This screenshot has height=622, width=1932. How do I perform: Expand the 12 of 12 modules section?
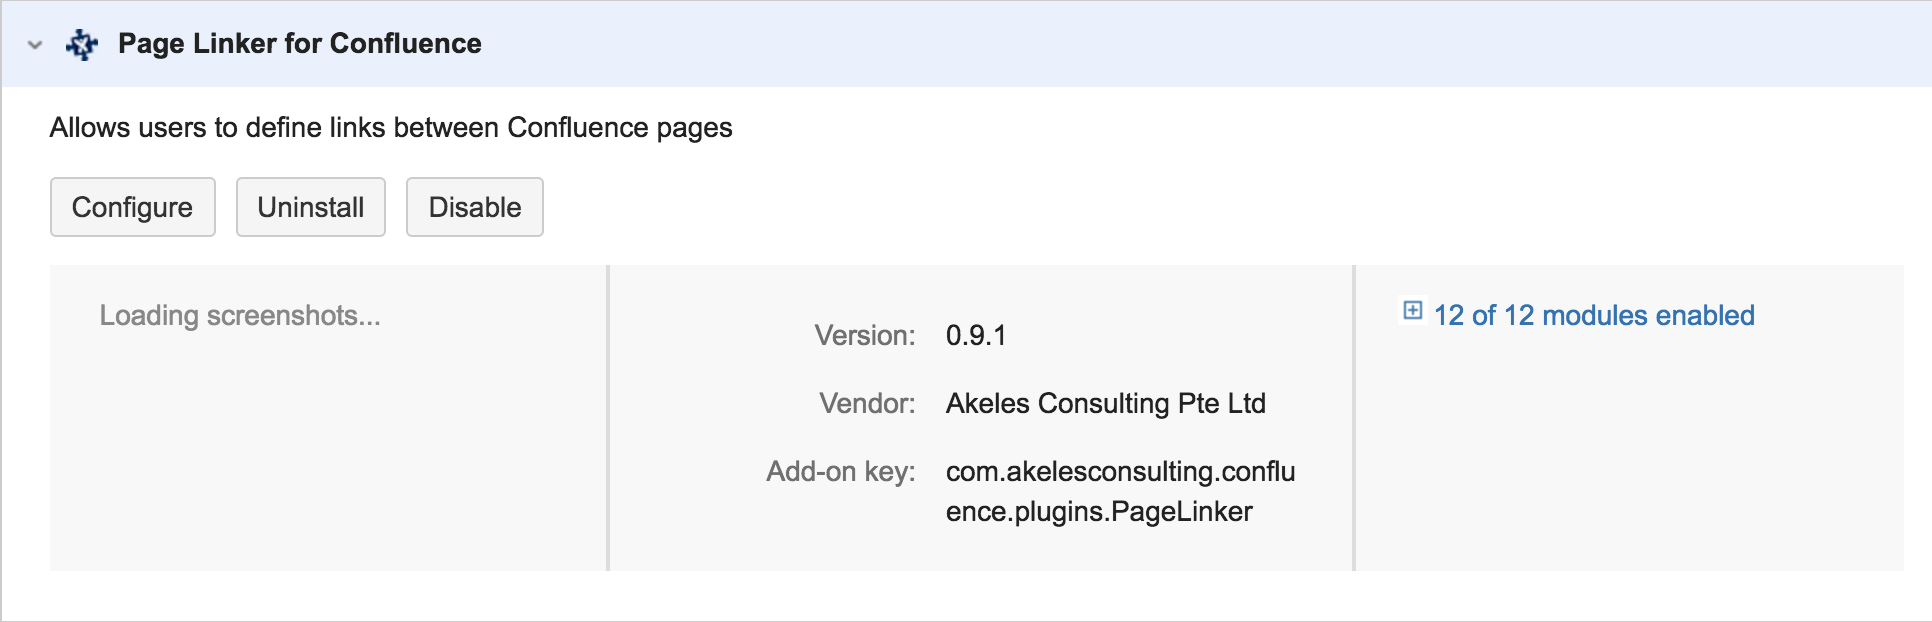(1593, 315)
